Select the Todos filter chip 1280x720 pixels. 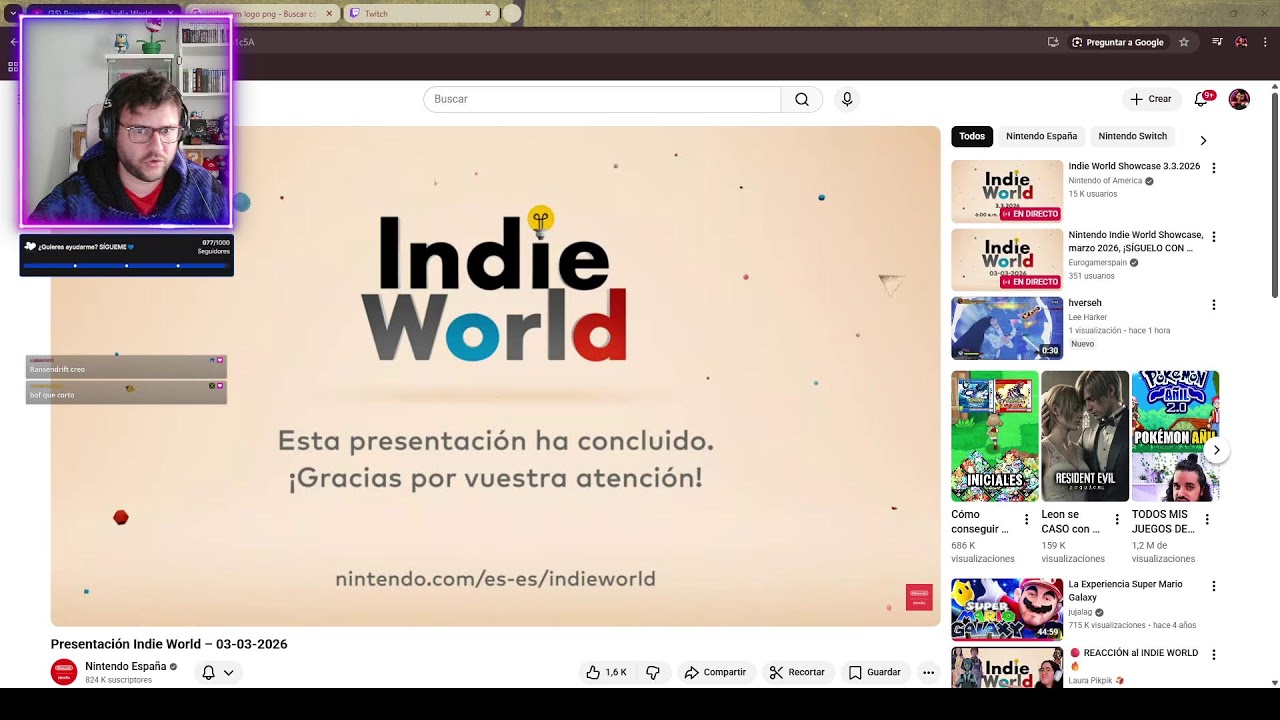[x=972, y=136]
